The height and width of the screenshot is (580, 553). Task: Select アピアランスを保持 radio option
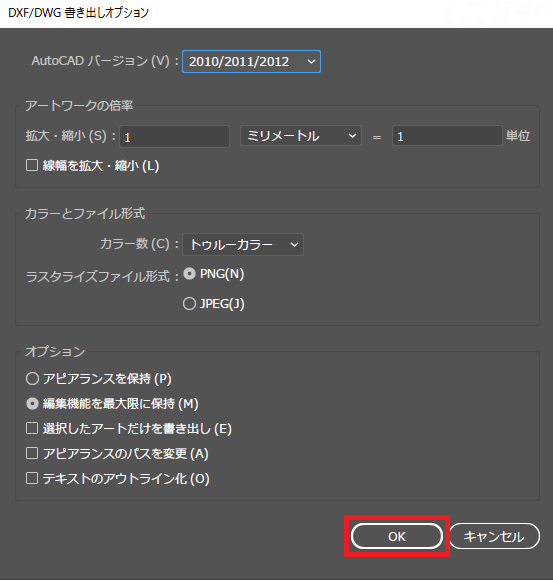coord(33,378)
